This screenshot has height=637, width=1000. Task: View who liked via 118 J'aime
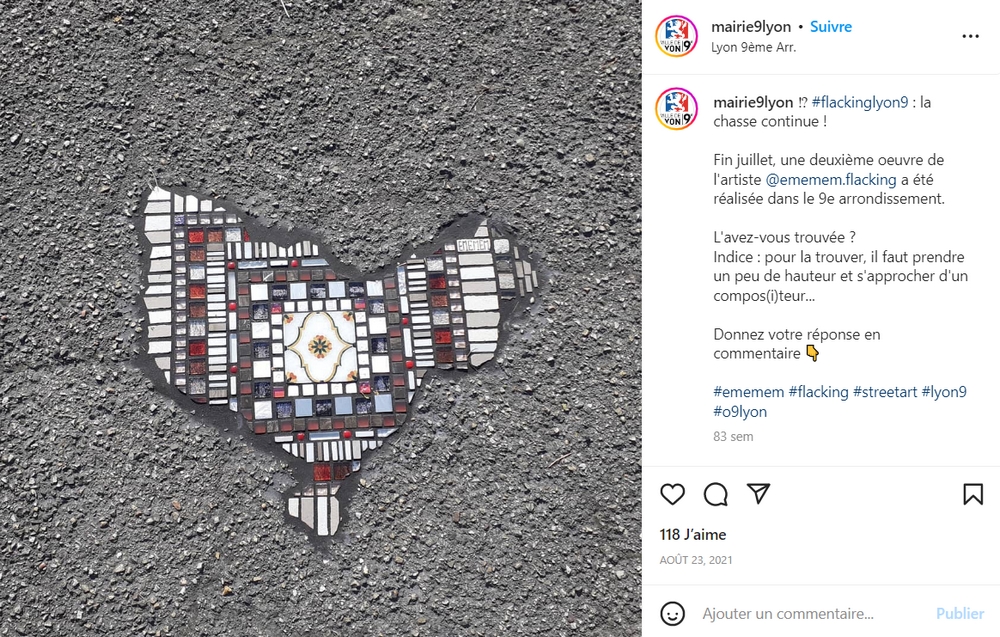pos(693,534)
